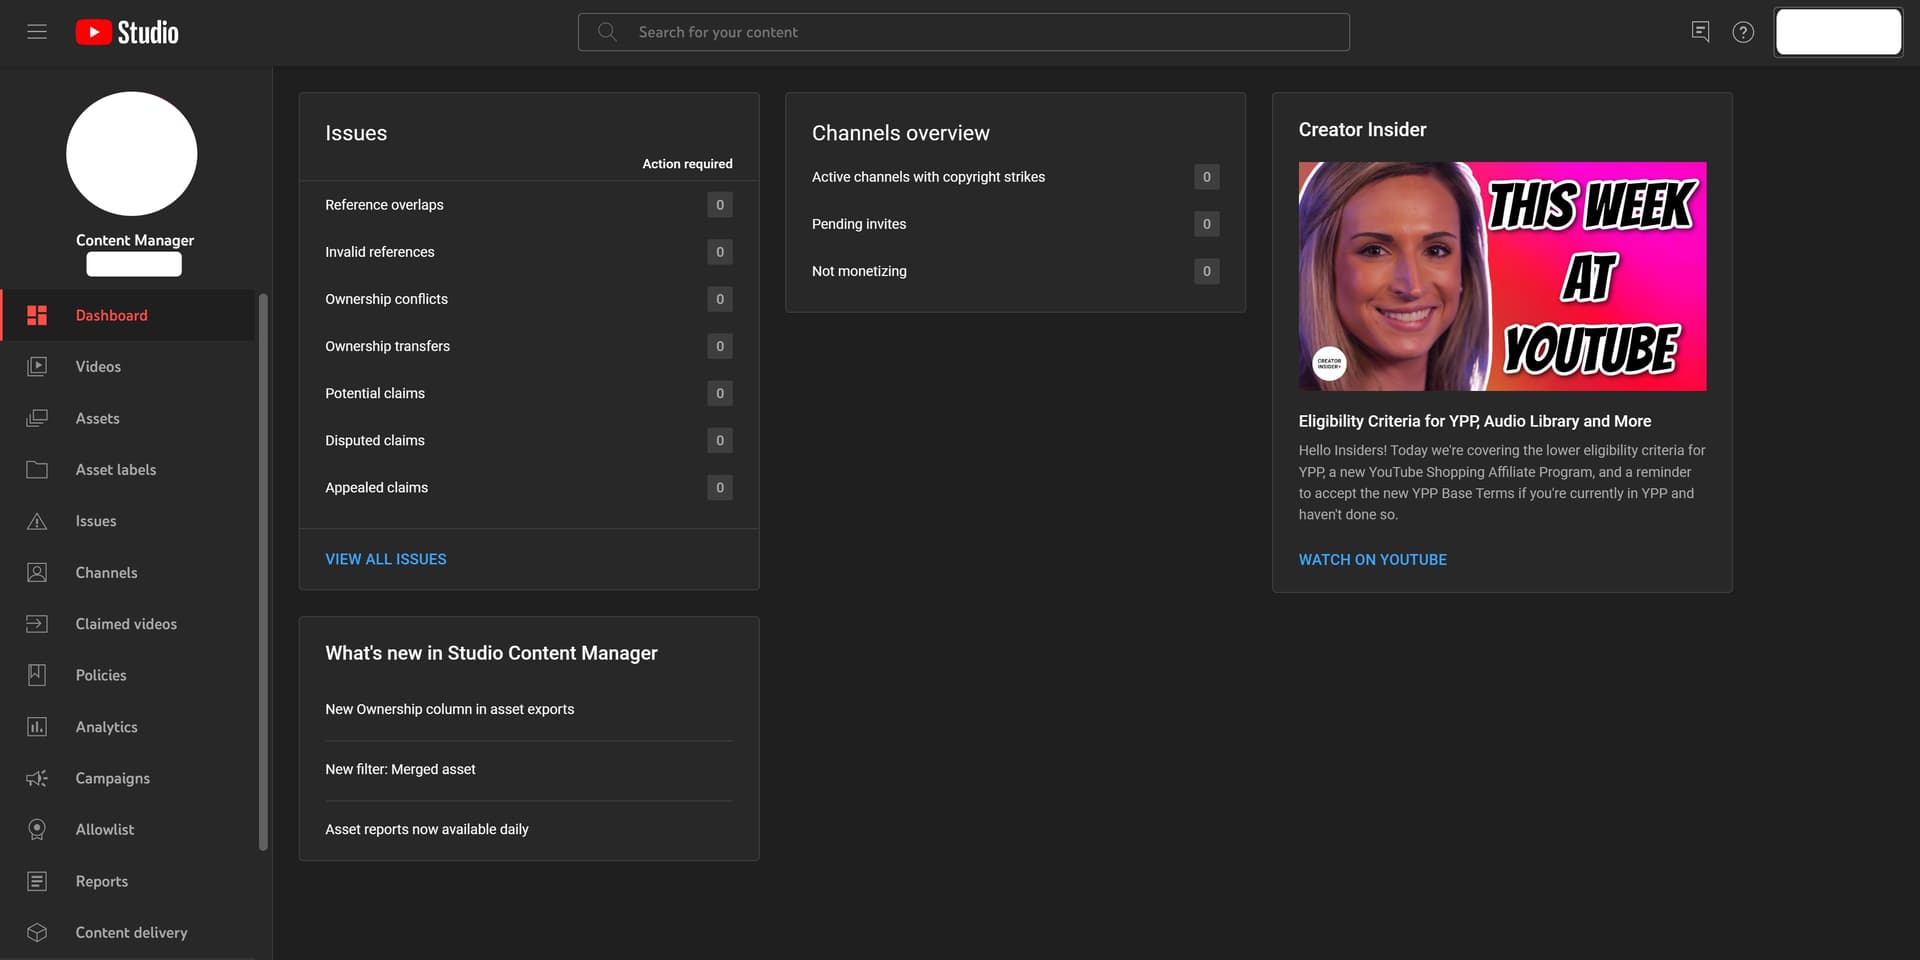1920x960 pixels.
Task: Open Ownership transfers issue row
Action: click(529, 346)
